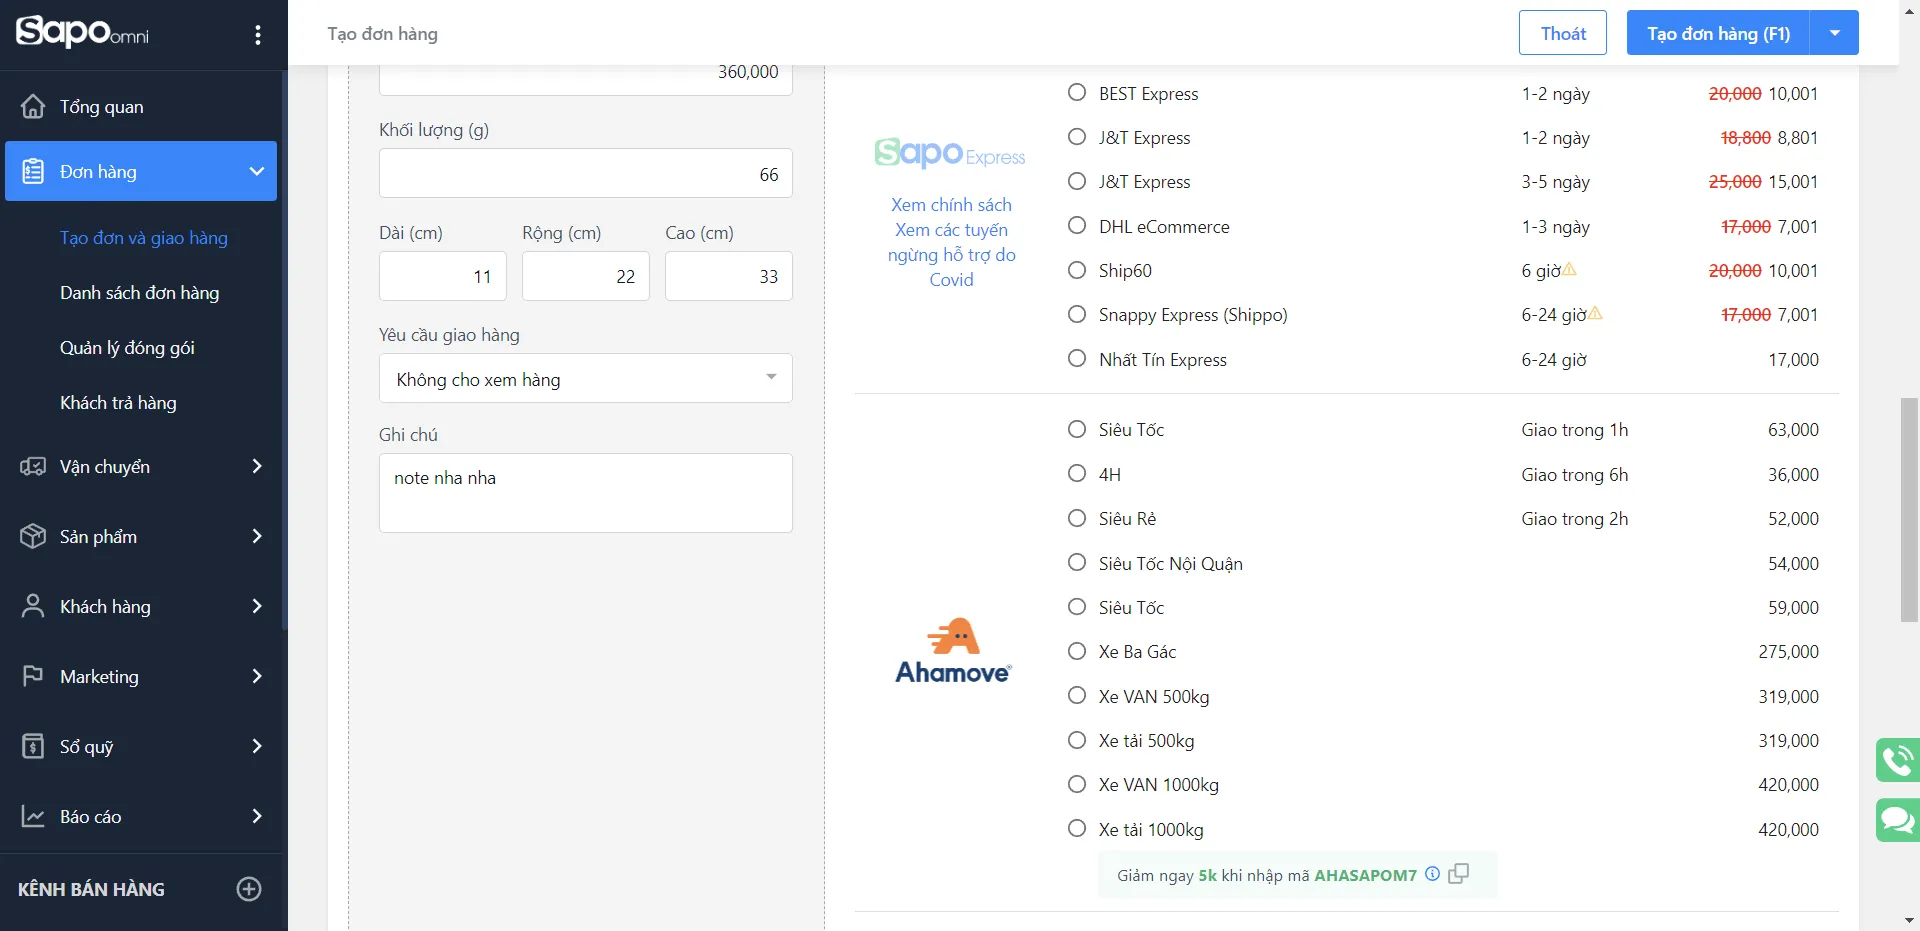Click the Sapo omni logo
This screenshot has width=1920, height=931.
click(x=82, y=32)
